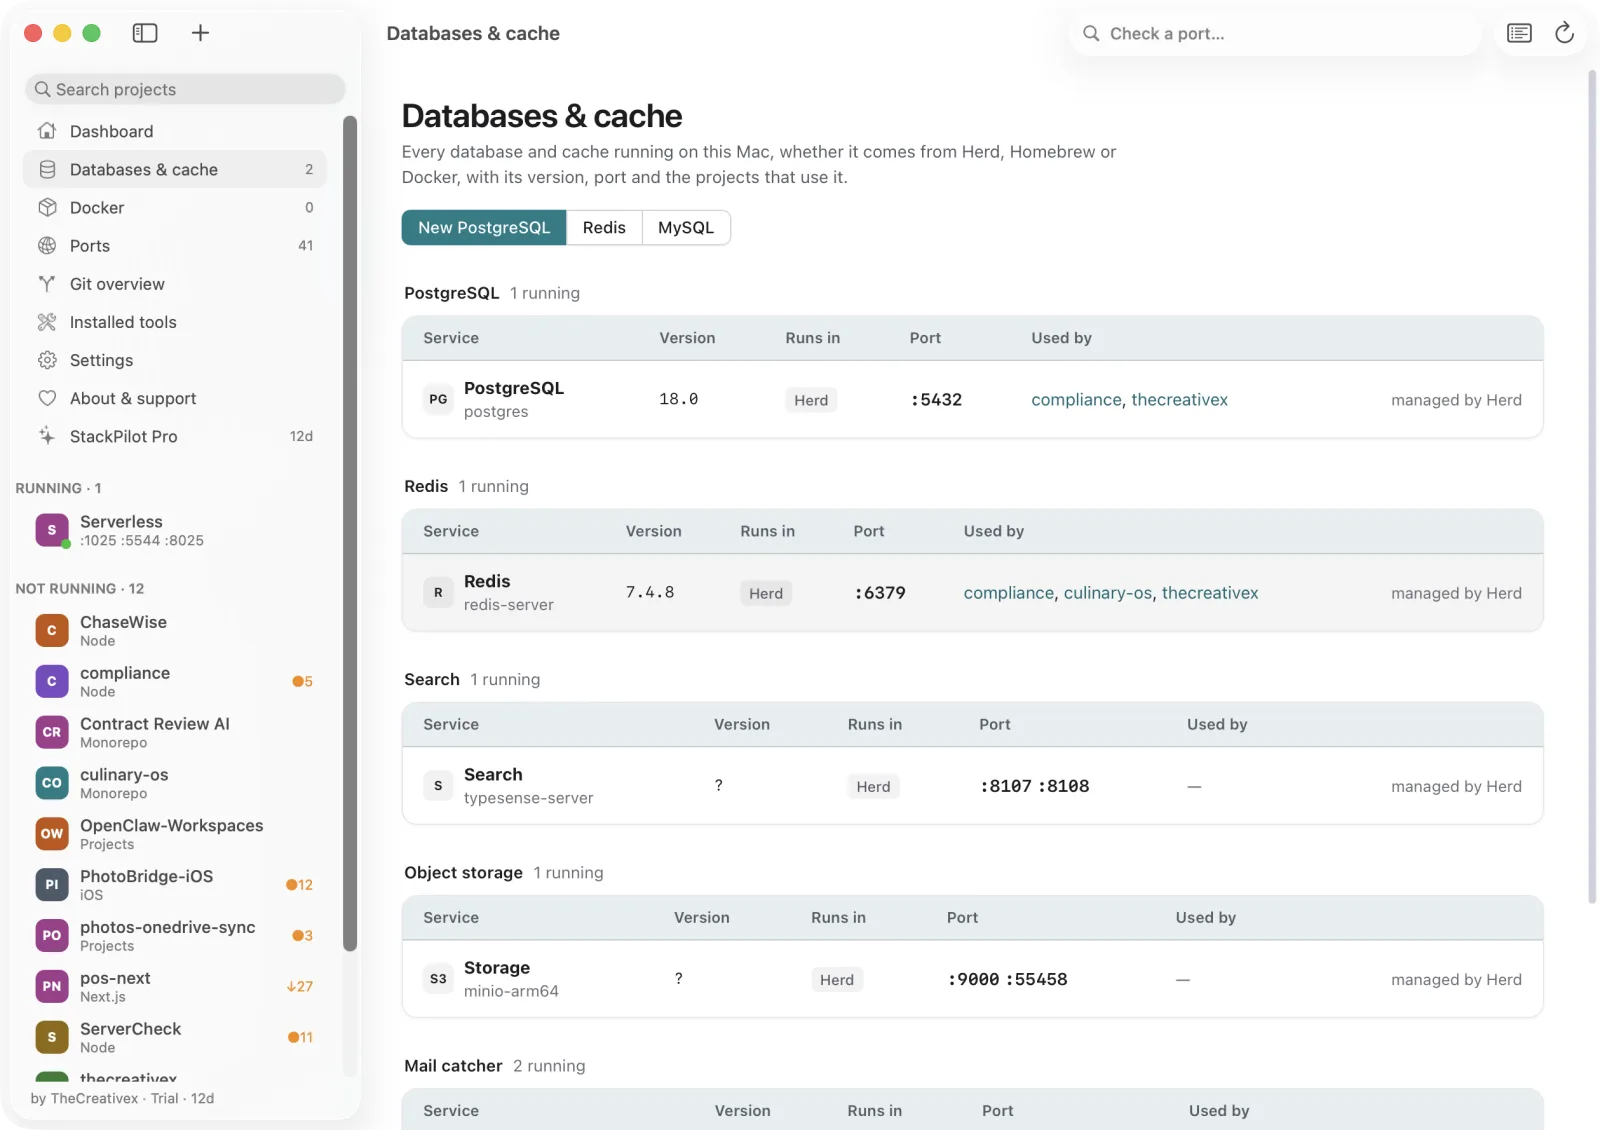Click minio-arm64 label
Image resolution: width=1600 pixels, height=1130 pixels.
pos(511,991)
